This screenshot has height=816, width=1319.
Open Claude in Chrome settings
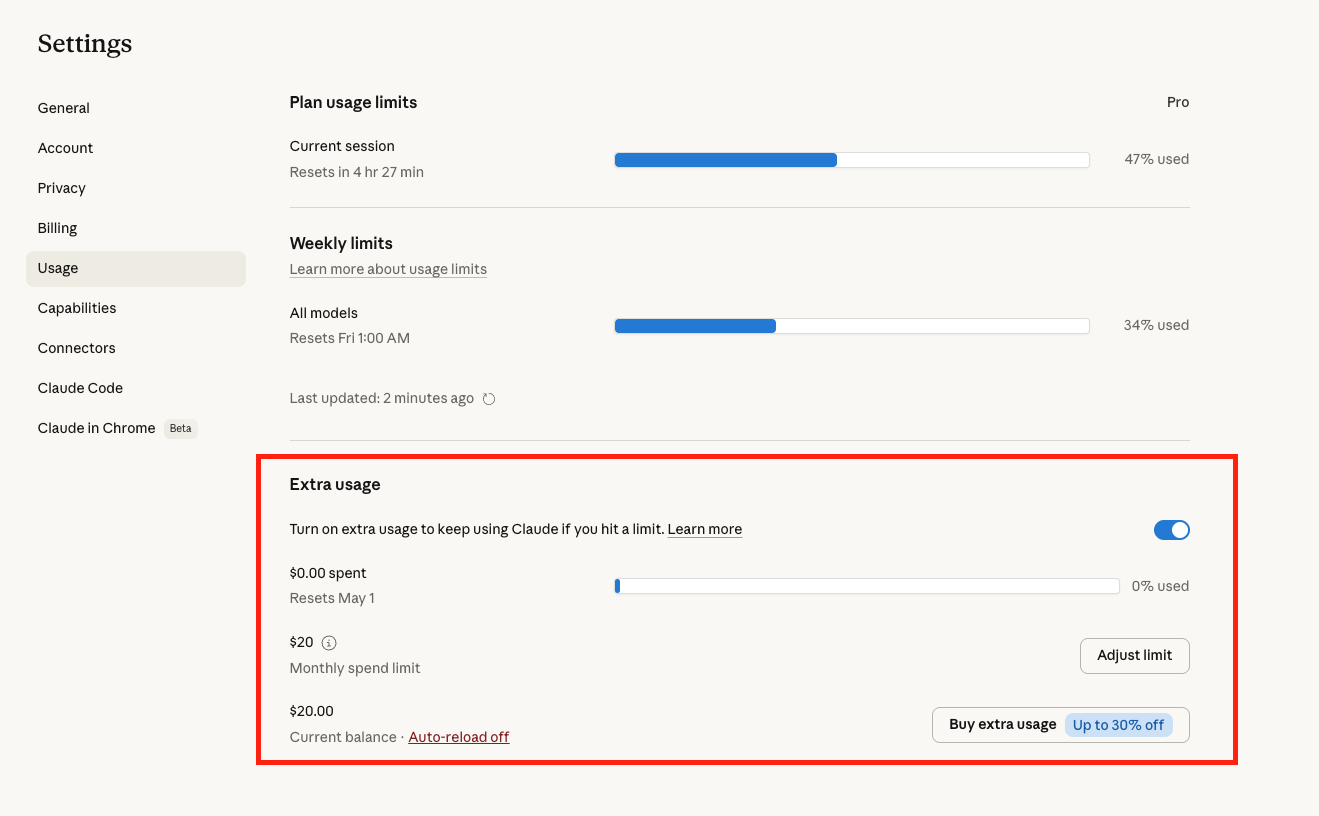click(x=97, y=428)
